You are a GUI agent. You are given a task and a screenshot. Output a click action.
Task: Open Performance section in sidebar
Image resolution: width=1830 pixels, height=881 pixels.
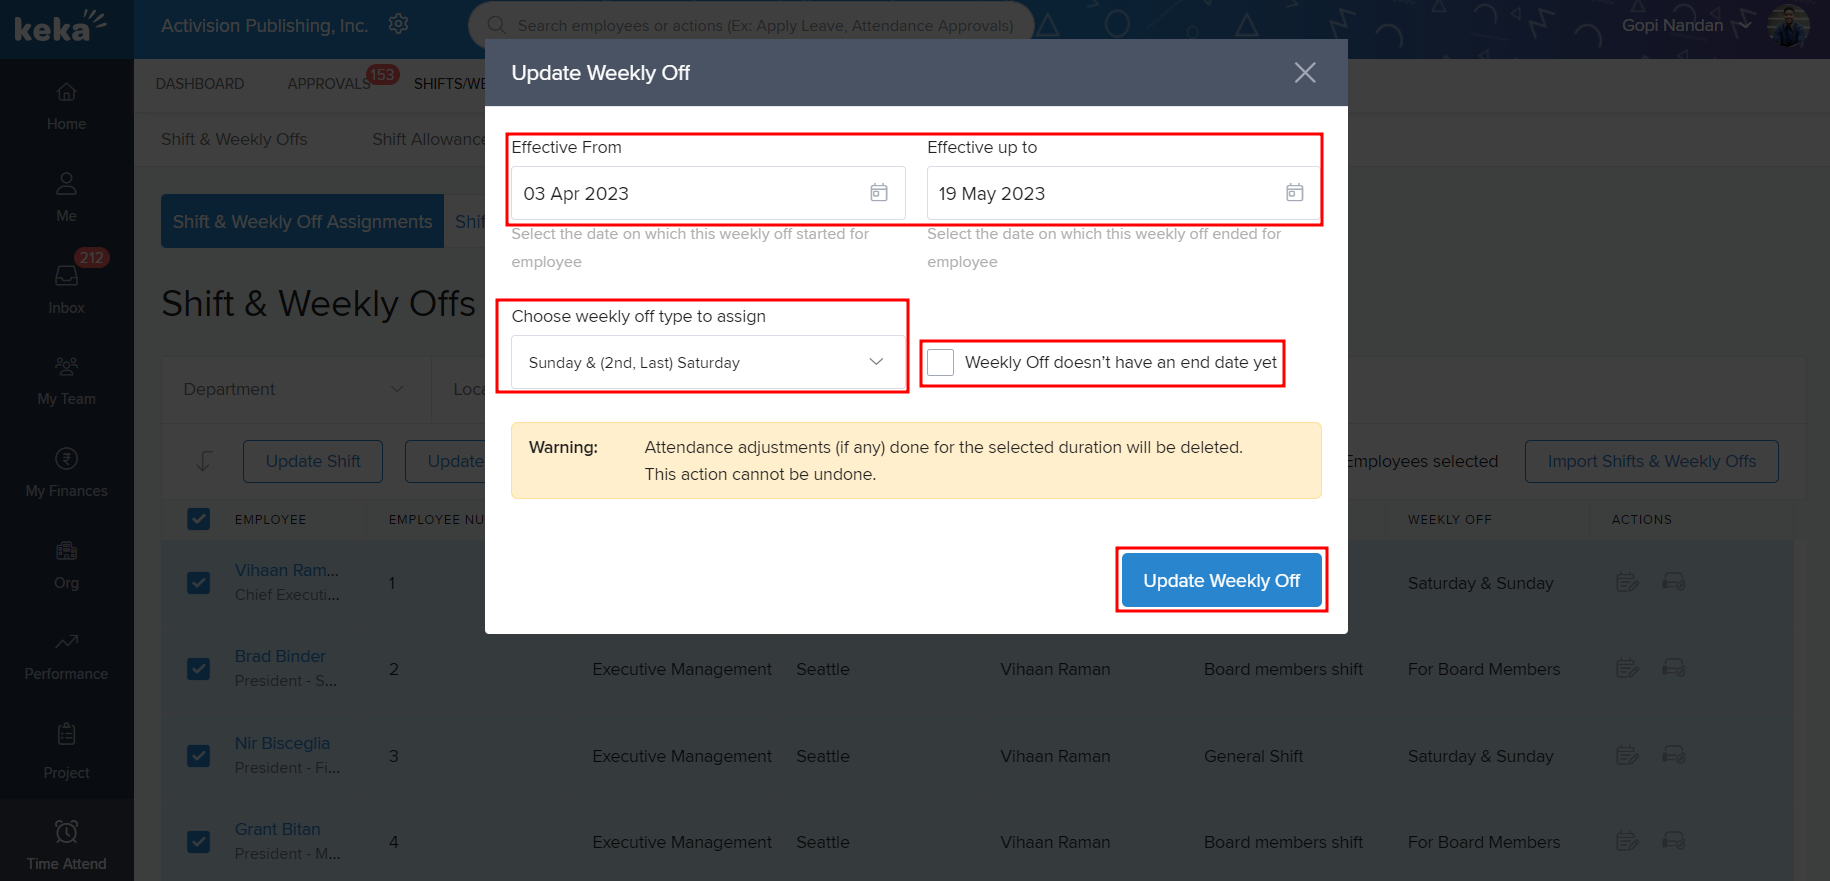pyautogui.click(x=66, y=655)
